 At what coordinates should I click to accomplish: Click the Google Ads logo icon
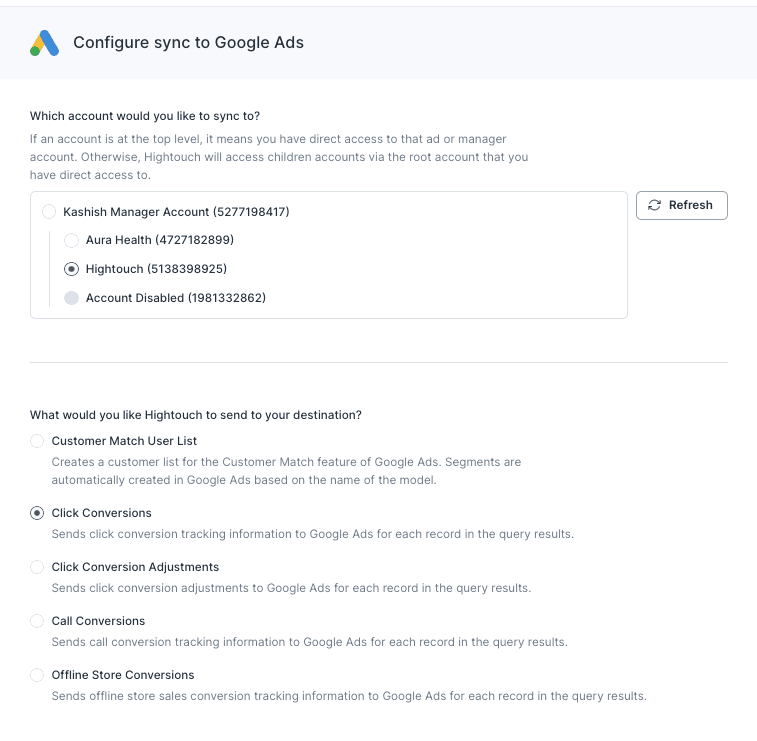tap(44, 43)
